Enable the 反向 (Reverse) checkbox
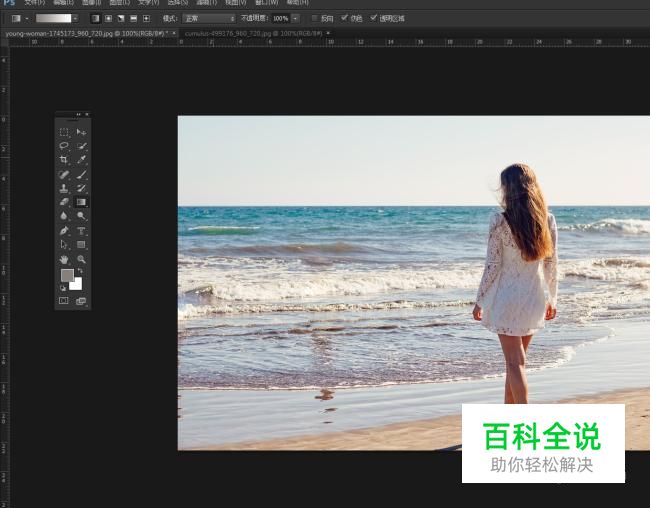The image size is (650, 508). [315, 18]
